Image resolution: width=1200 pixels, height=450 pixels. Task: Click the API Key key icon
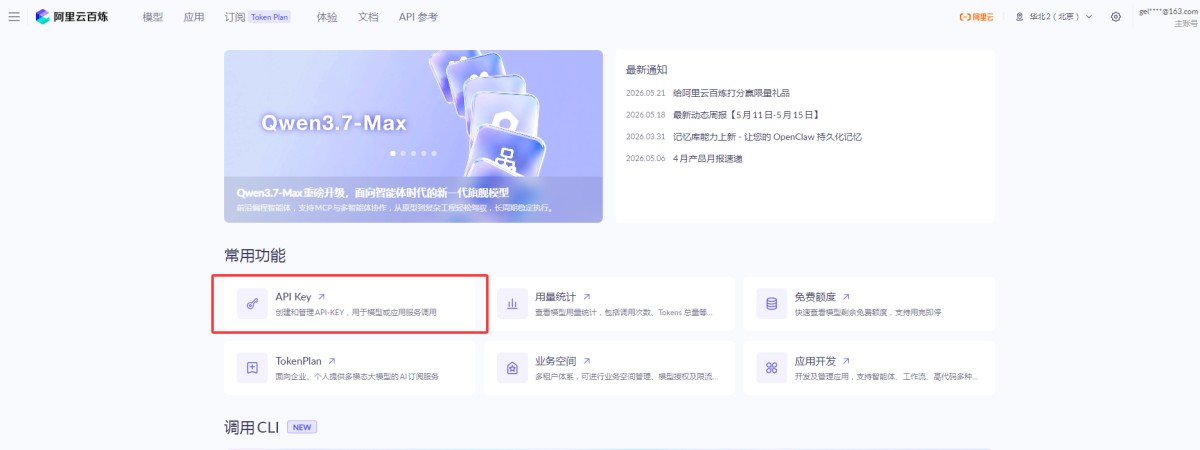(252, 304)
